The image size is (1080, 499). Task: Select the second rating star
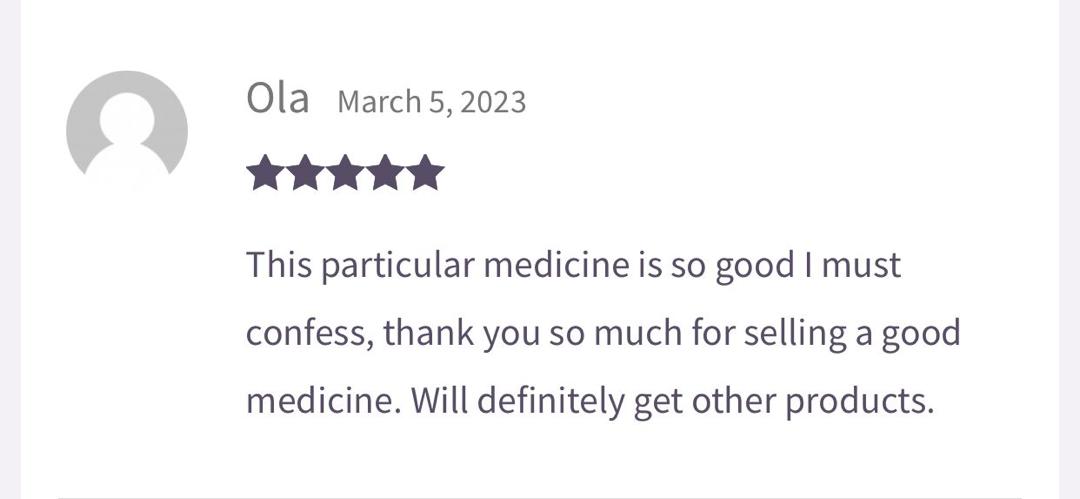coord(305,173)
